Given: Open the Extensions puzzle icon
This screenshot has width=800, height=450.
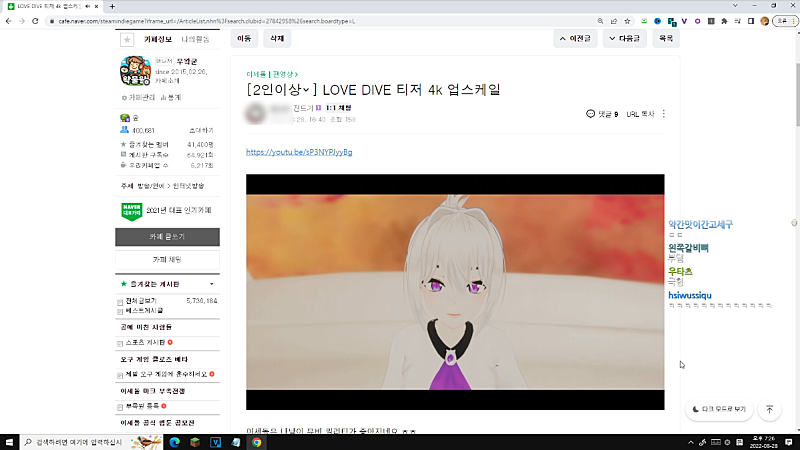Looking at the screenshot, I should click(x=724, y=21).
